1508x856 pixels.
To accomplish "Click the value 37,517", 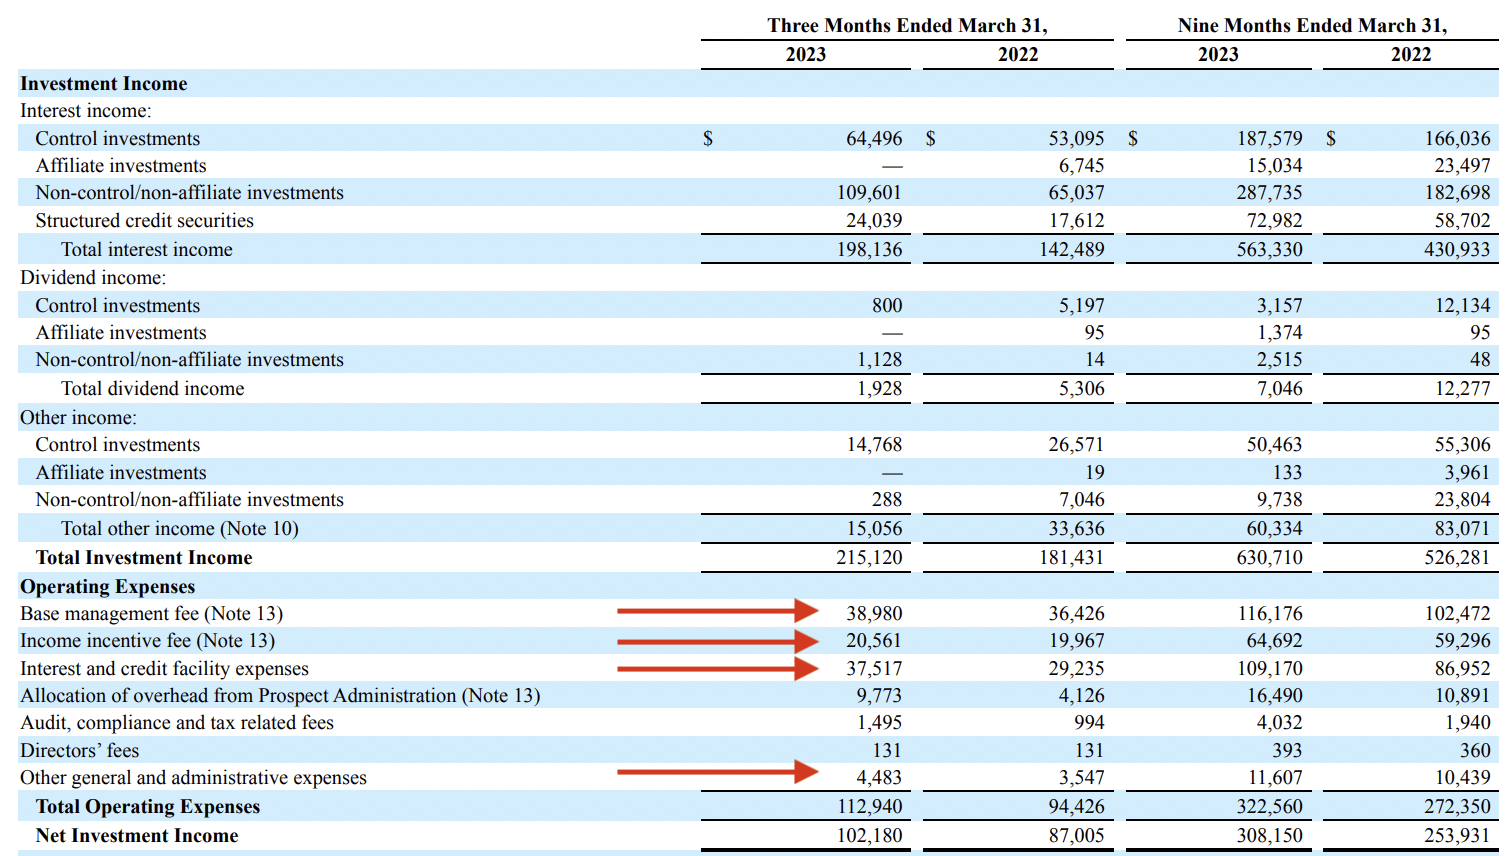I will coord(874,669).
